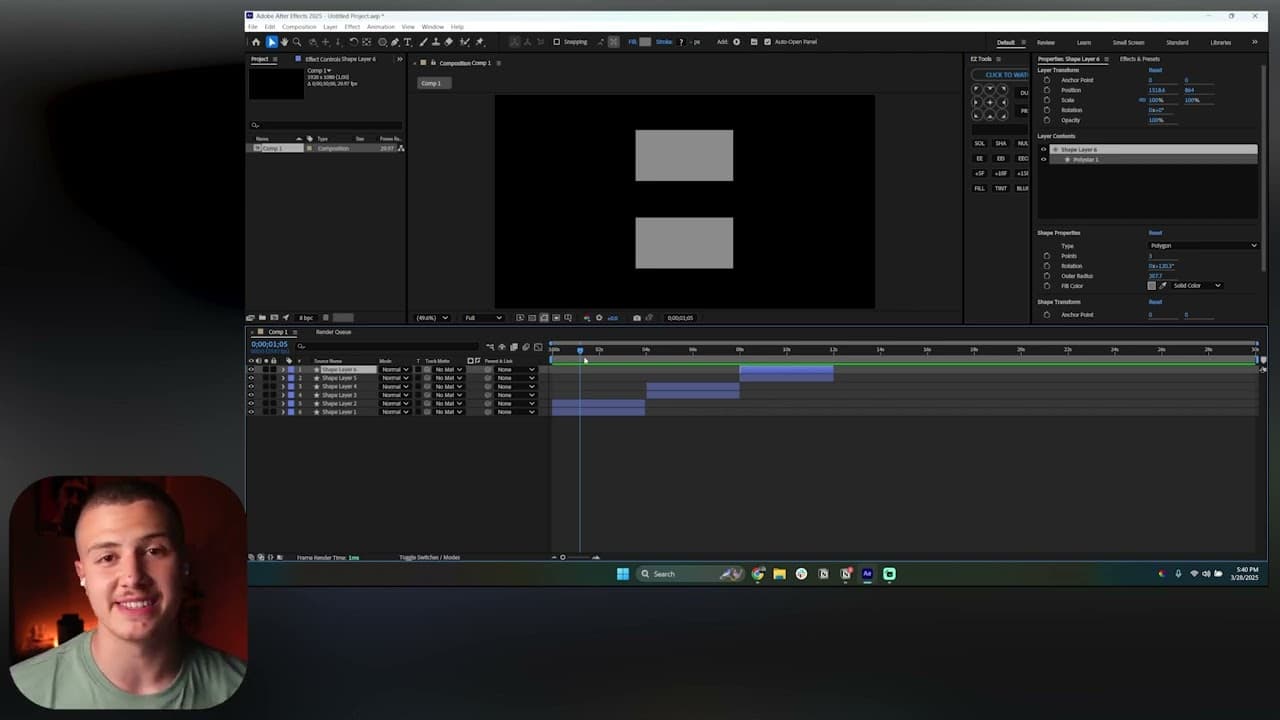Image resolution: width=1280 pixels, height=720 pixels.
Task: Open the viewer magnification dropdown
Action: click(431, 317)
